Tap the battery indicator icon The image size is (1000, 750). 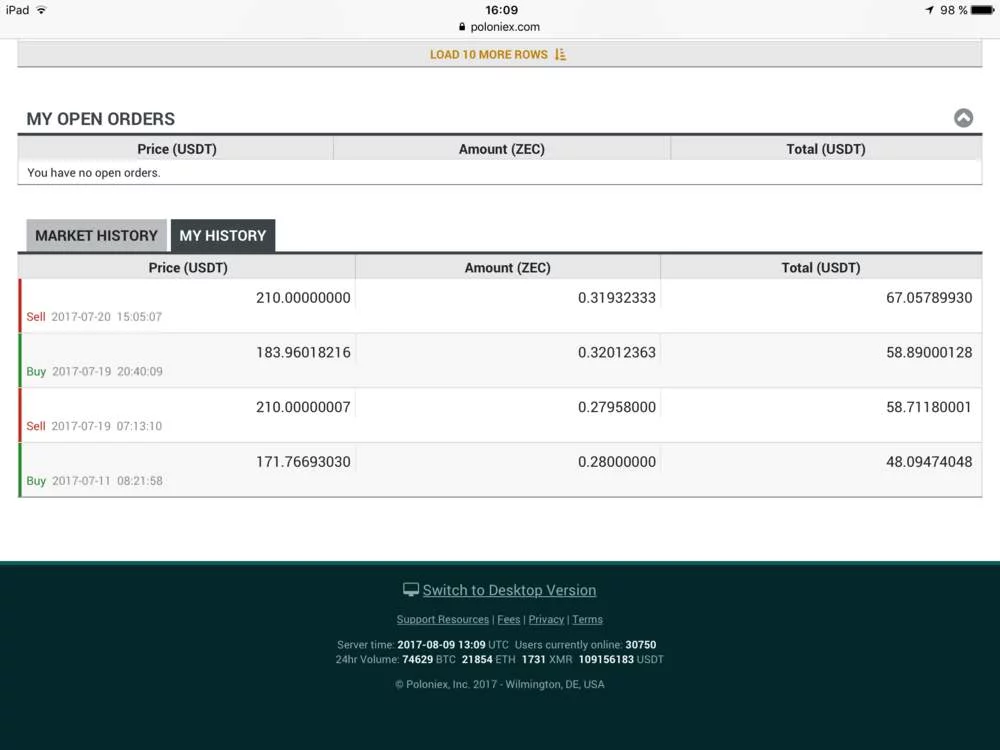click(983, 10)
